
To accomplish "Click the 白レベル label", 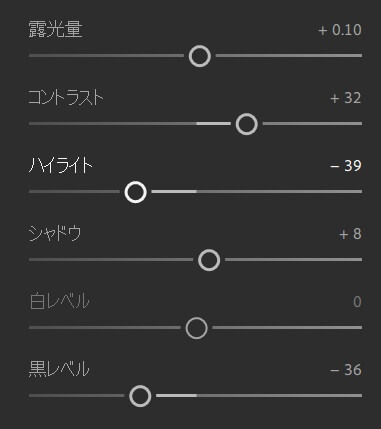I will point(59,301).
